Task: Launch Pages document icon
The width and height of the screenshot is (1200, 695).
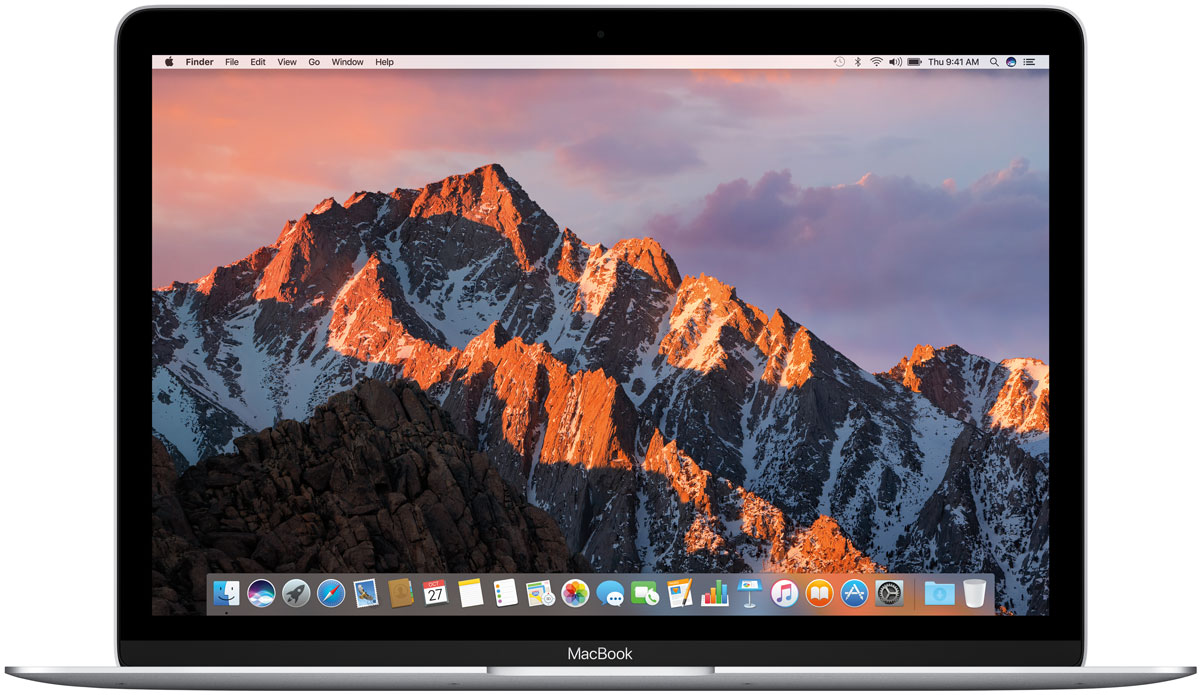Action: (x=680, y=593)
